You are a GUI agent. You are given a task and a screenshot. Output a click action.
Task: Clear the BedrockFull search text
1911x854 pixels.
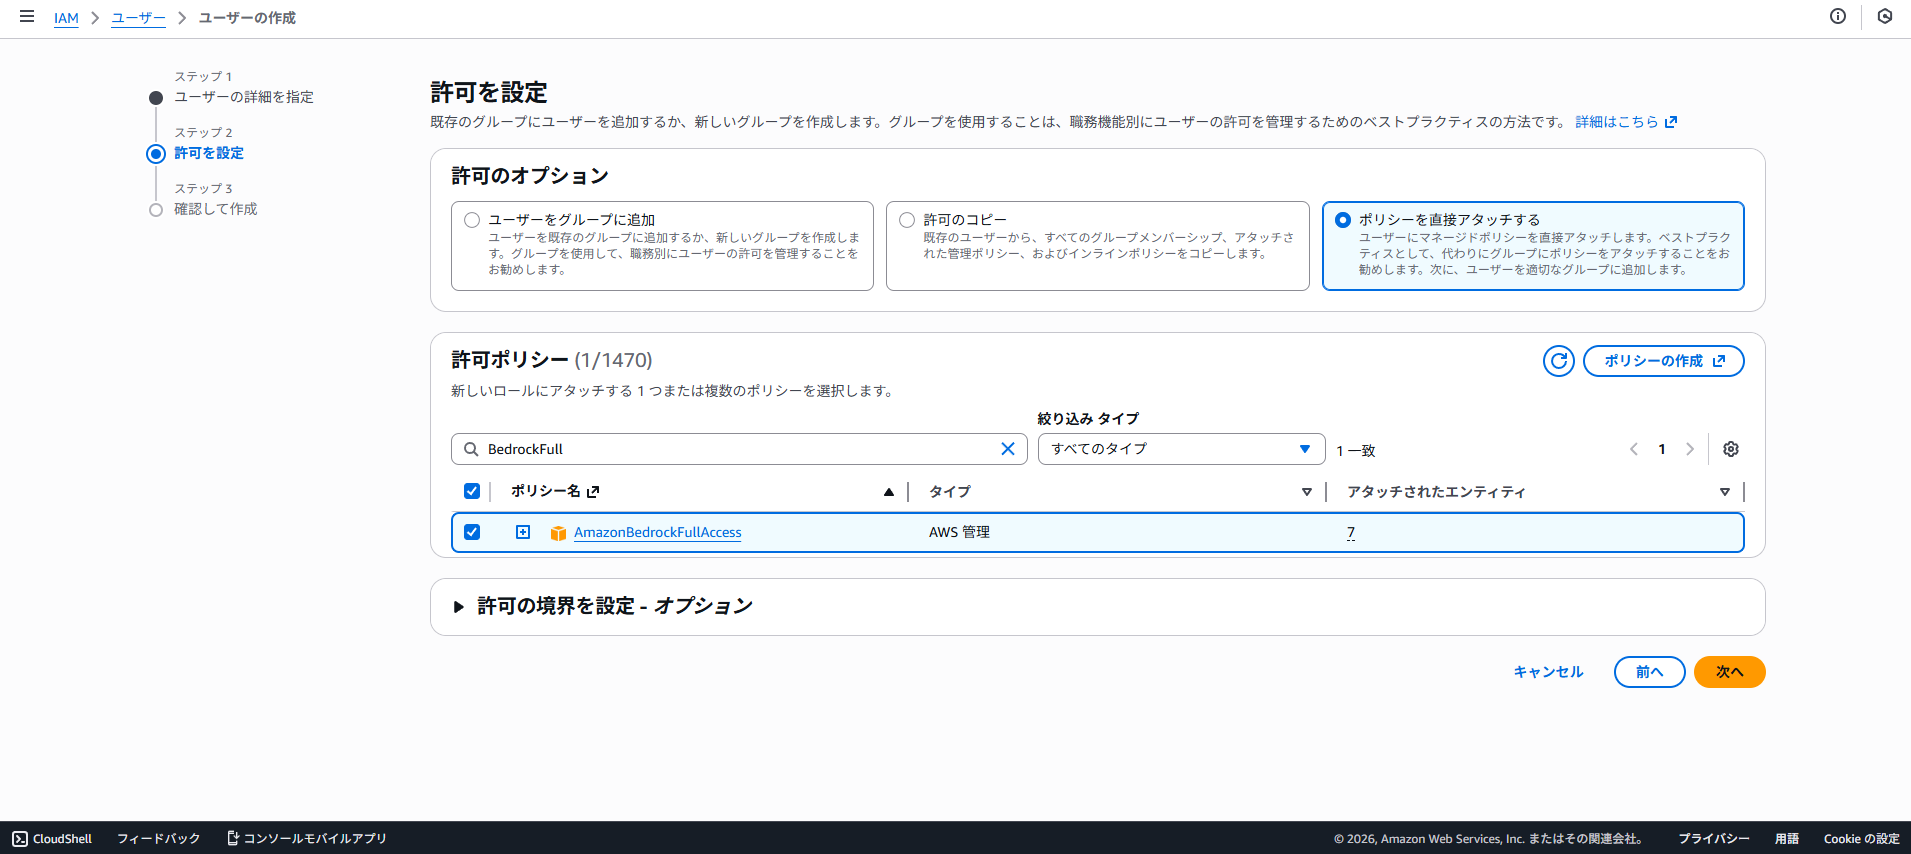click(1007, 449)
